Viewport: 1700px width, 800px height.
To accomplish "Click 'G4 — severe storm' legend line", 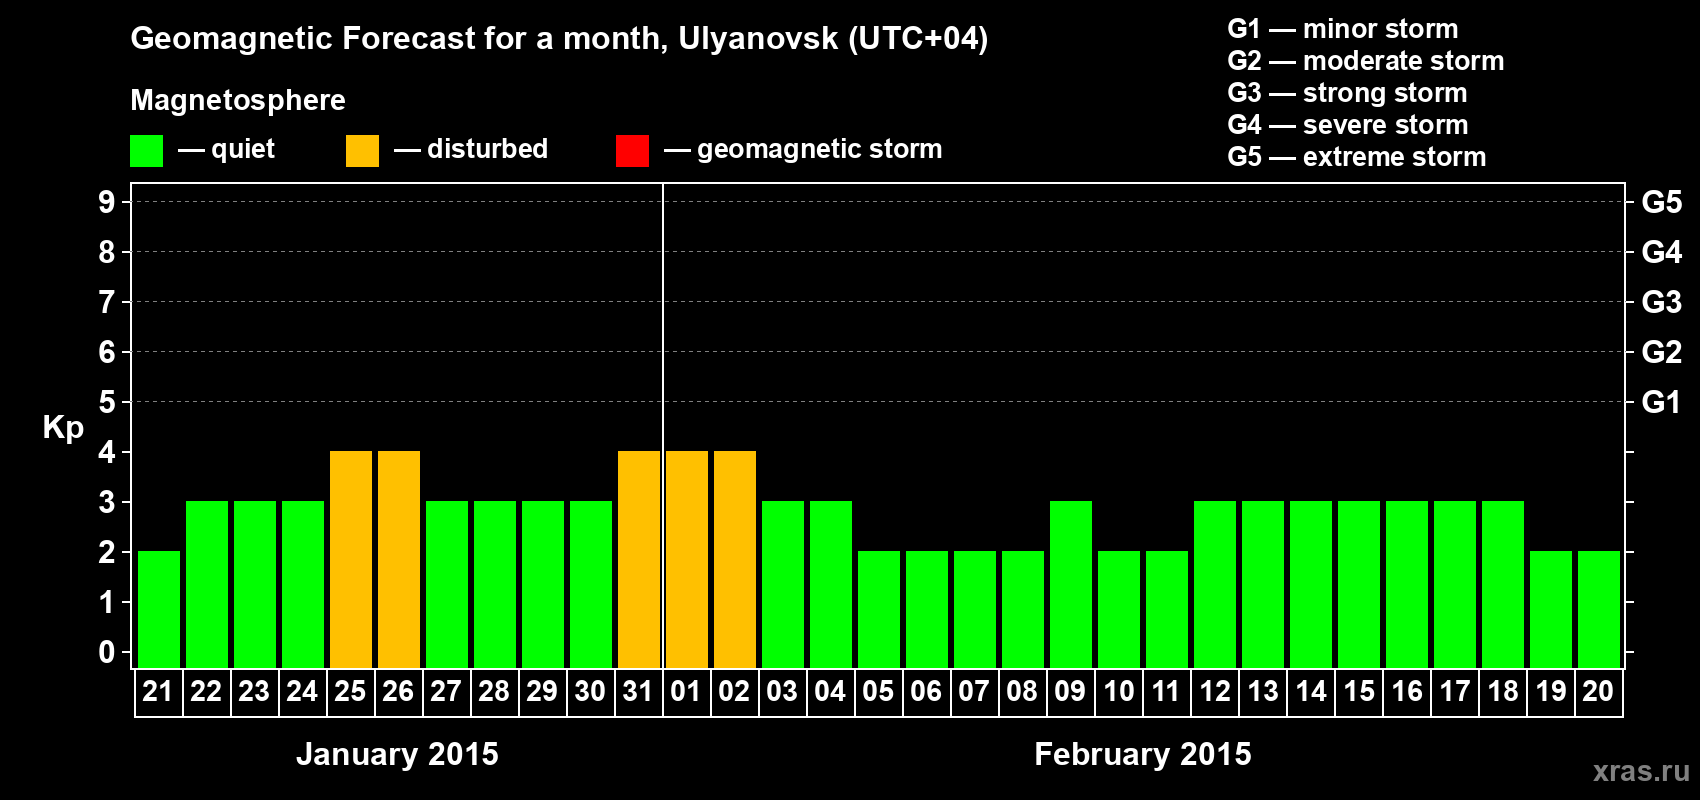I will [1348, 125].
